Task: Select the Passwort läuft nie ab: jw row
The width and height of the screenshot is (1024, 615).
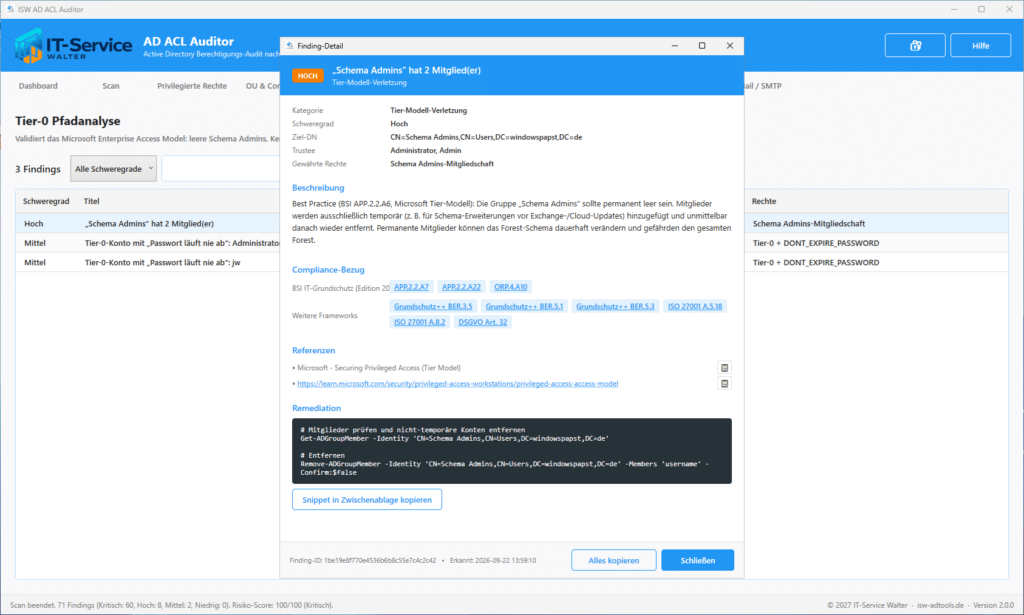Action: coord(149,262)
